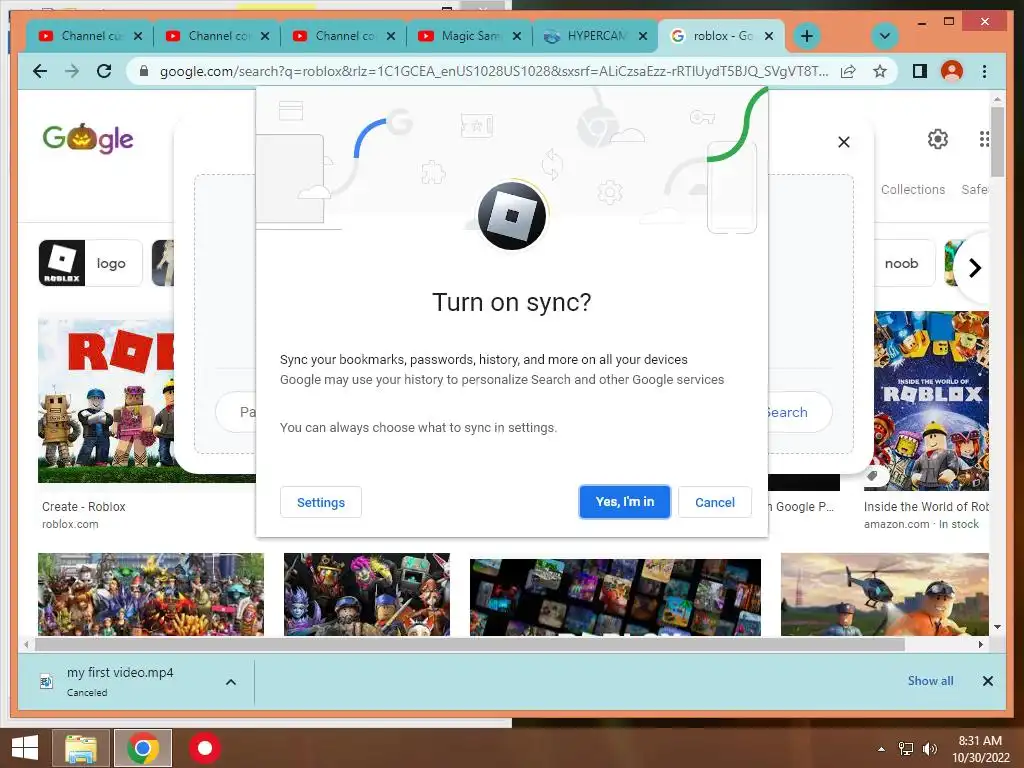Click the scroll down arrow
This screenshot has height=768, width=1024.
click(997, 627)
